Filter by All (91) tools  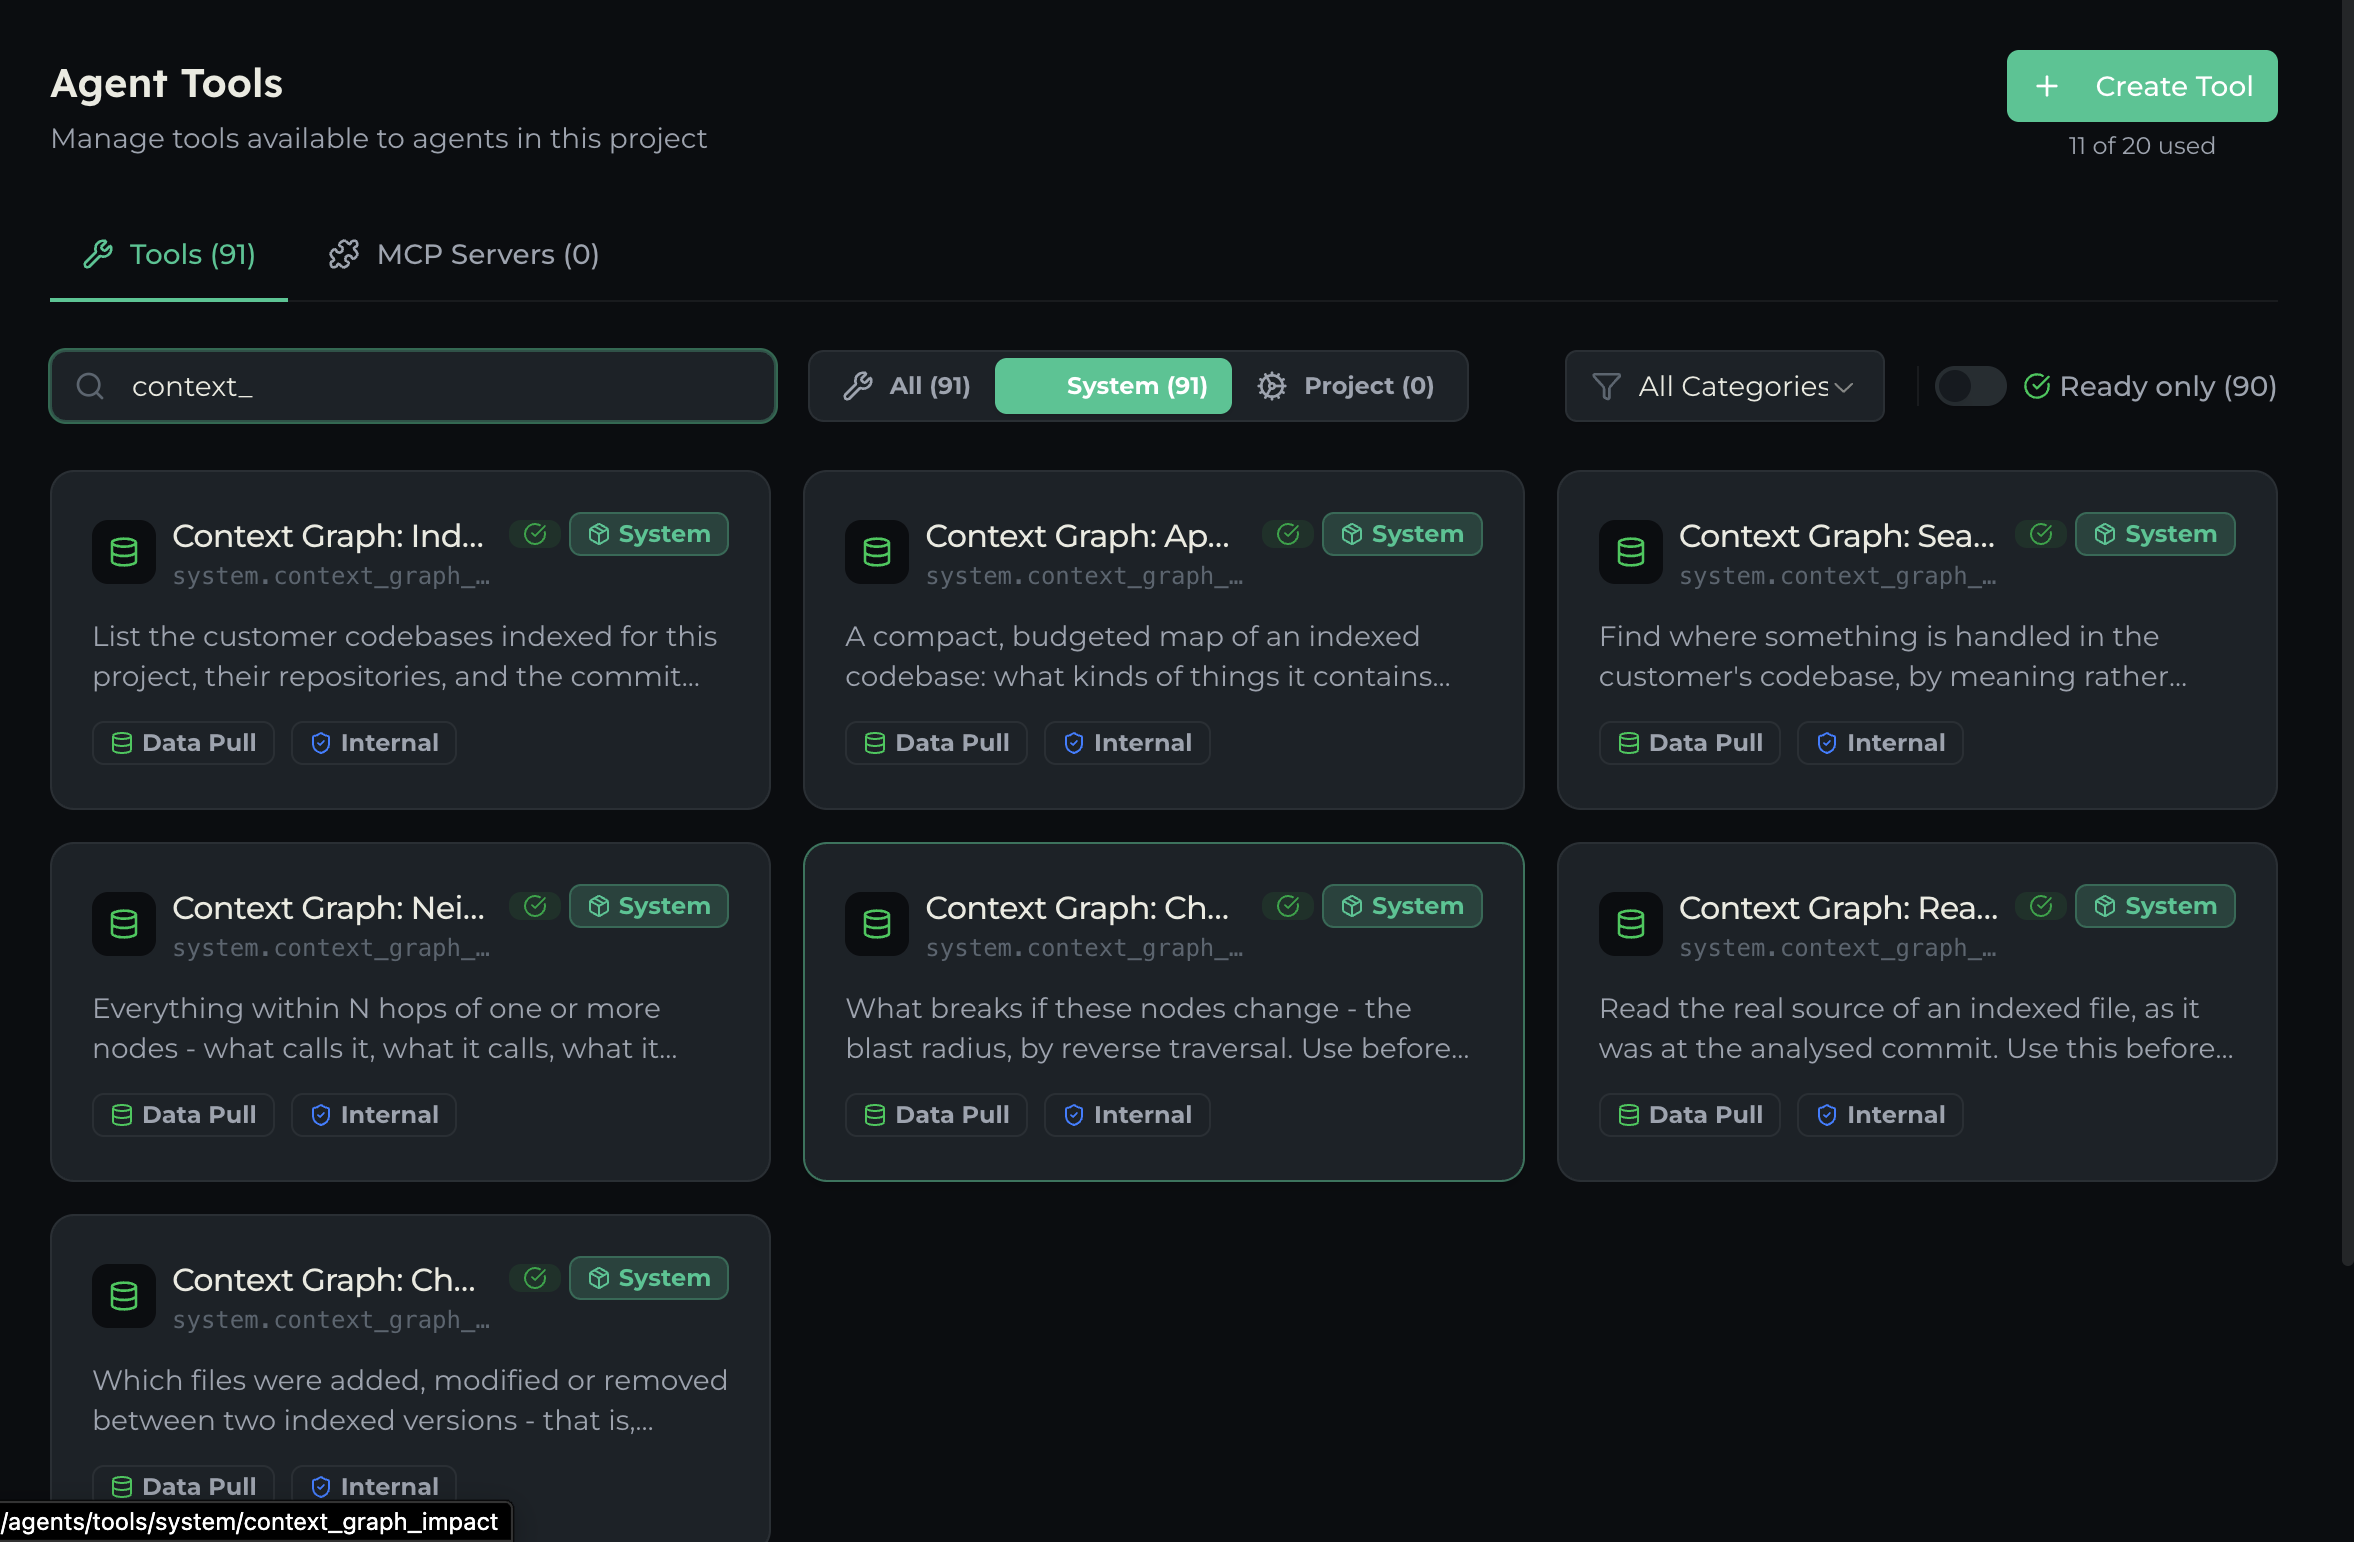pyautogui.click(x=906, y=386)
